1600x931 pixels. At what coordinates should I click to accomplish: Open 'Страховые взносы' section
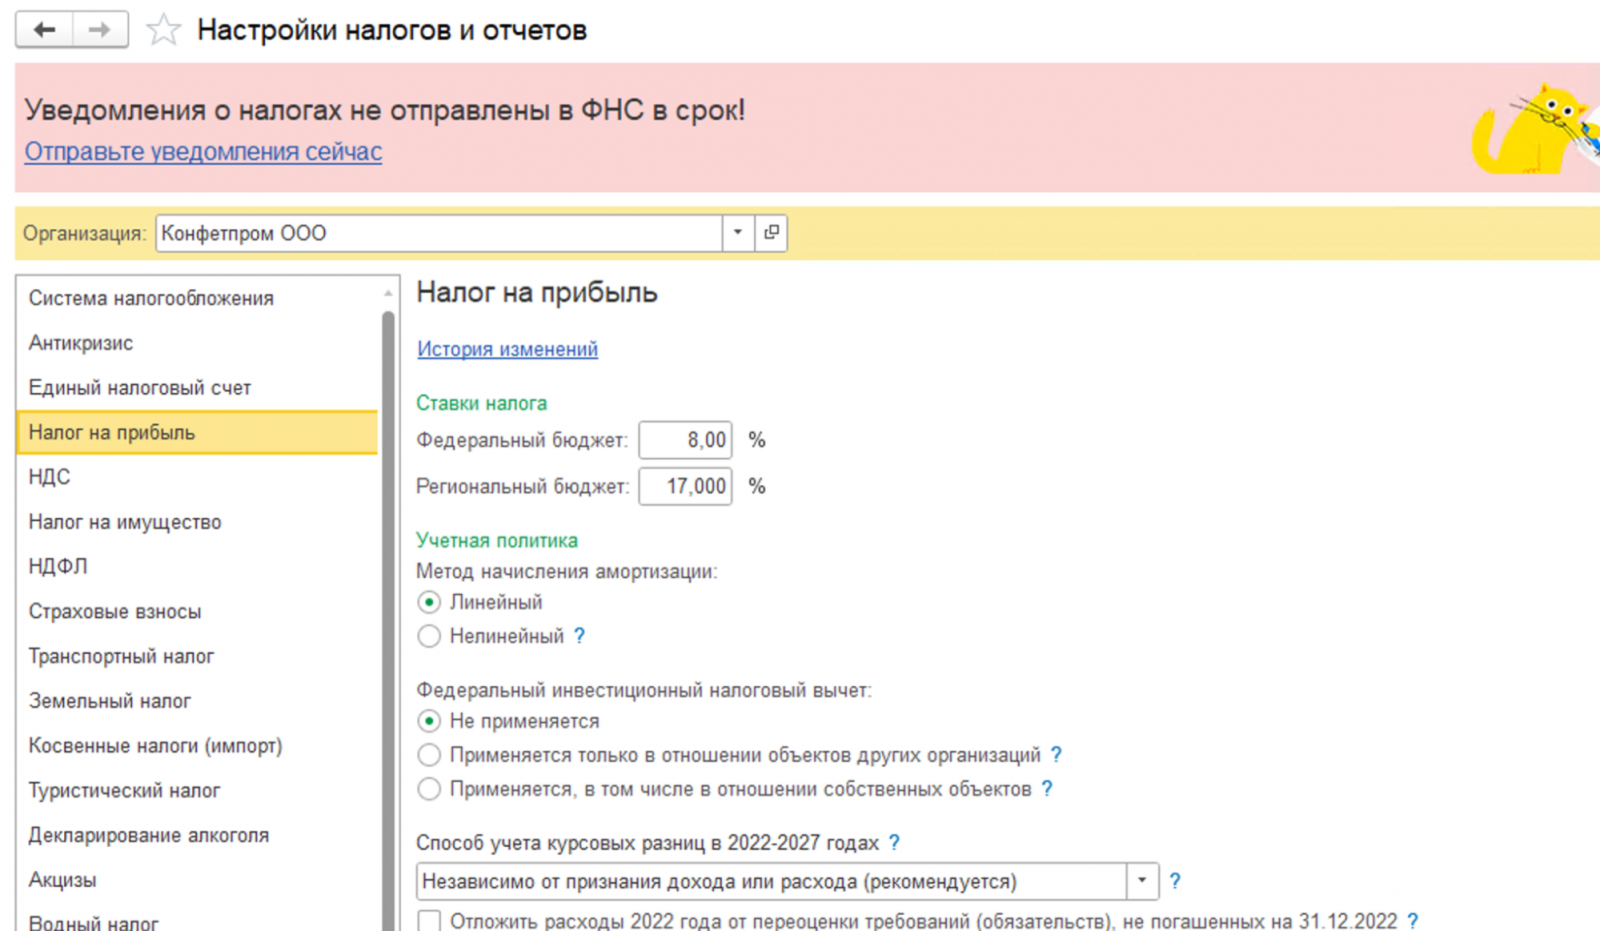pos(197,611)
